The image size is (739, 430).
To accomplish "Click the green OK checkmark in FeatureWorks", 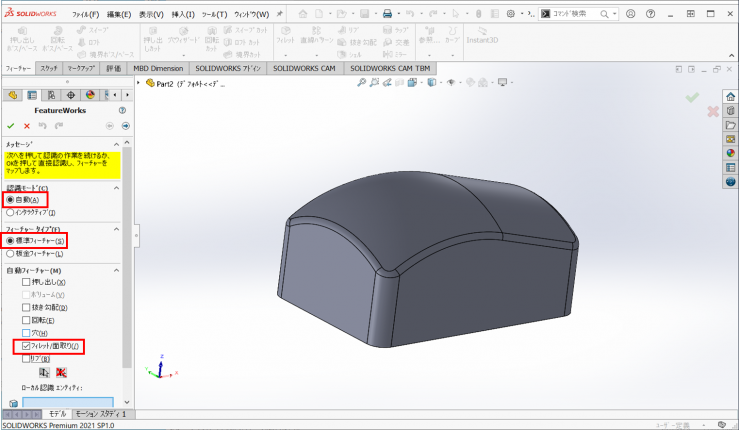I will [10, 125].
